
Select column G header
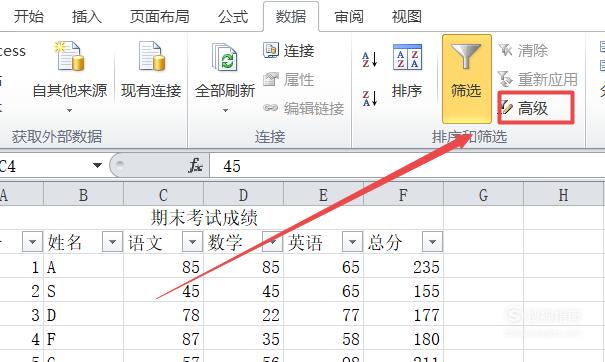tap(483, 195)
